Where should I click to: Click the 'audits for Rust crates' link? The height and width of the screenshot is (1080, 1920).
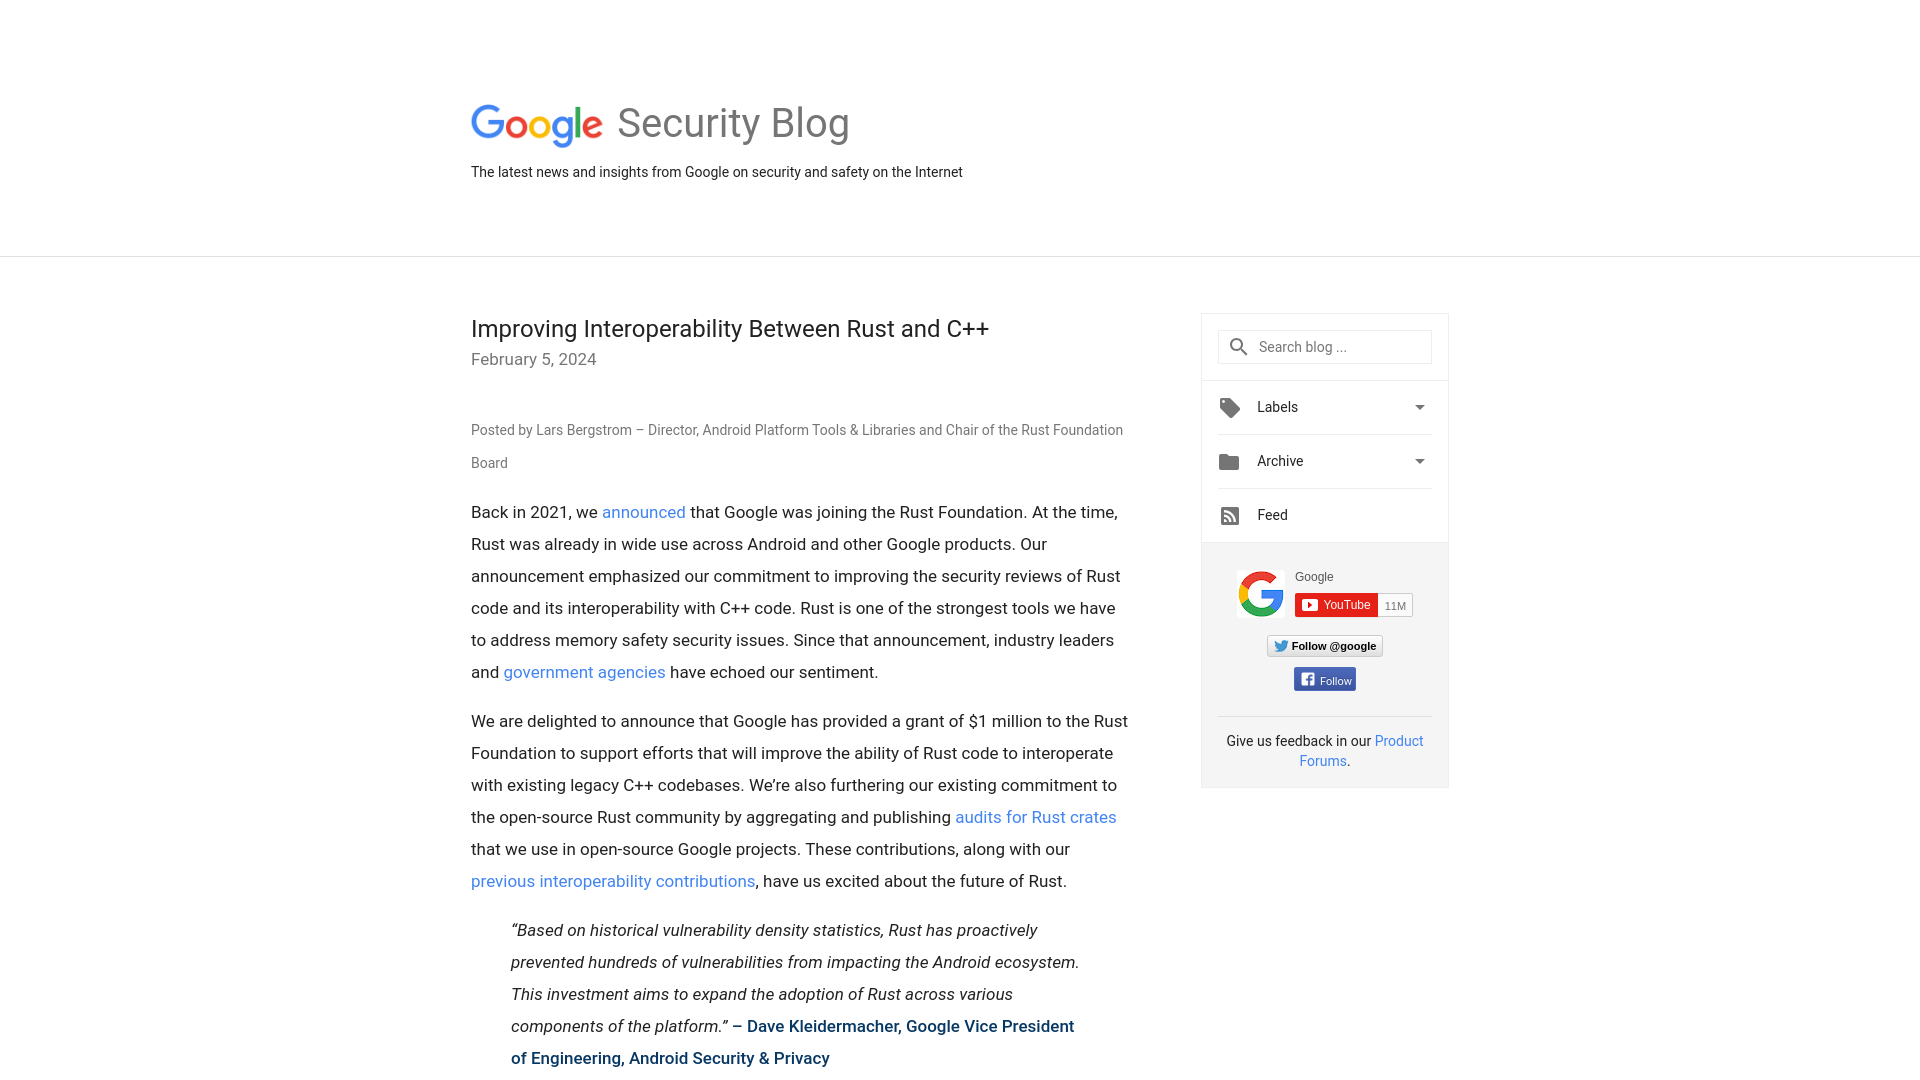(x=1035, y=816)
